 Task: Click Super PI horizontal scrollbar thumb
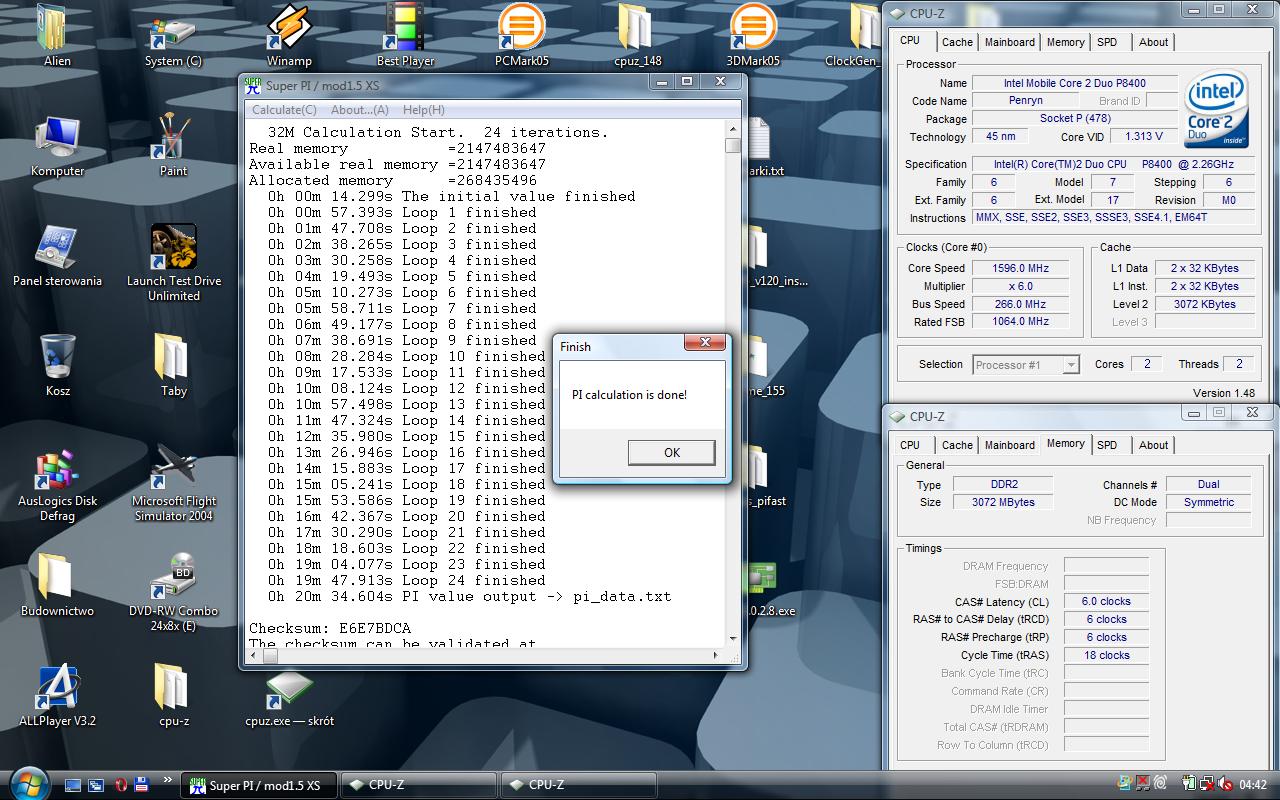coord(270,656)
